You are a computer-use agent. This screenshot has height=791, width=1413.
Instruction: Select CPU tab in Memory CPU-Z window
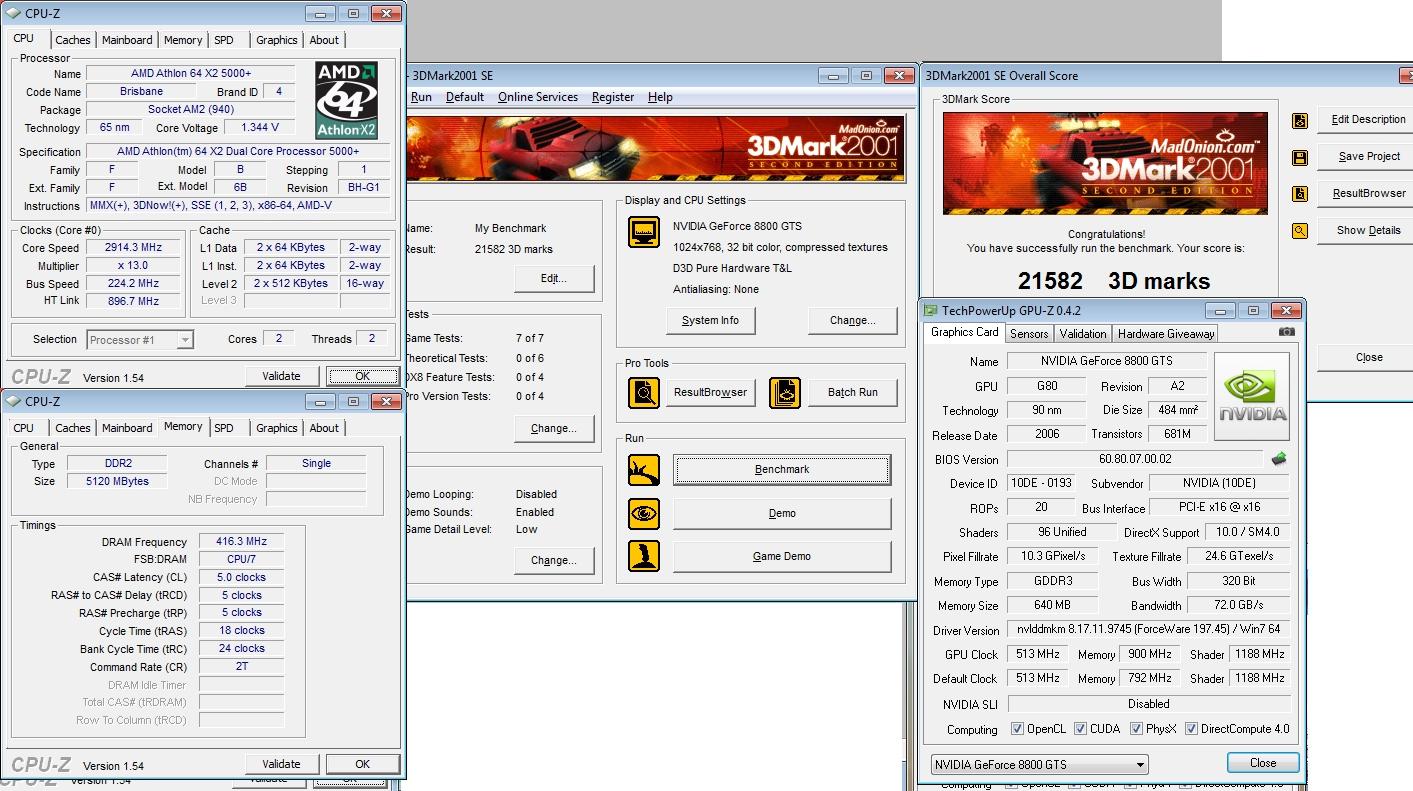24,428
